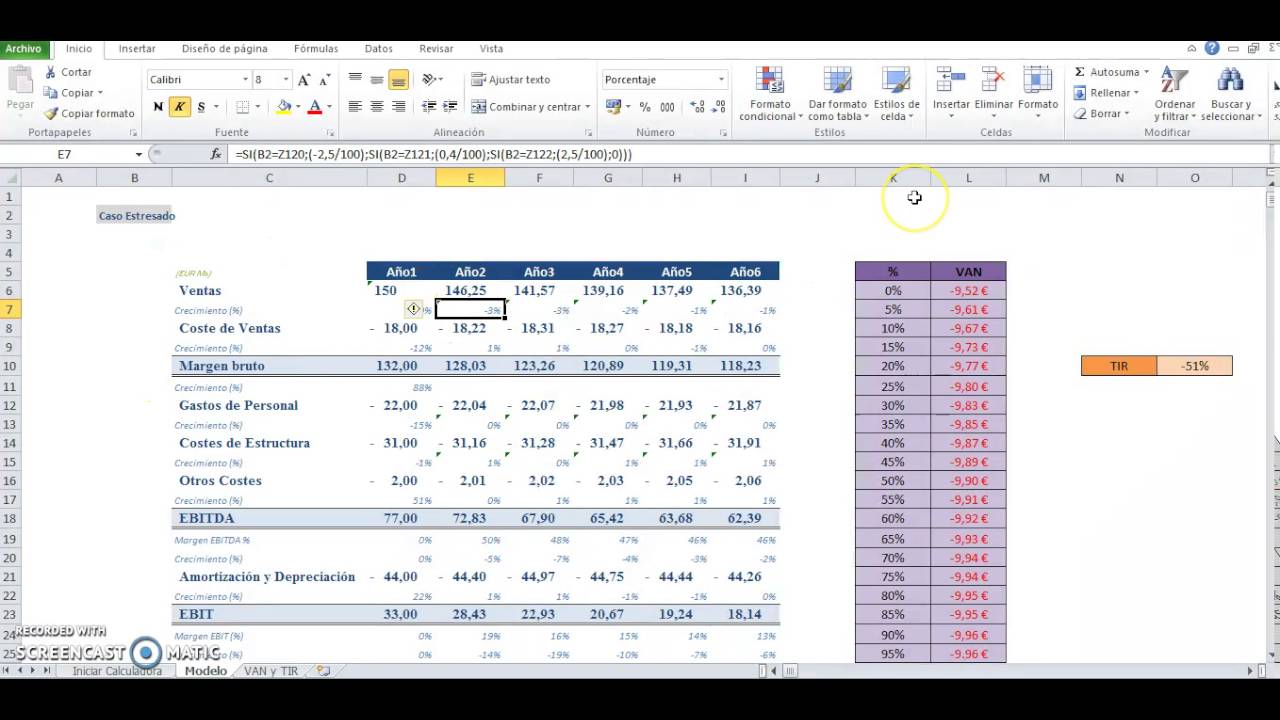Screen dimensions: 1280x720
Task: Open Iniciar Calculadora sheet tab
Action: pyautogui.click(x=117, y=671)
